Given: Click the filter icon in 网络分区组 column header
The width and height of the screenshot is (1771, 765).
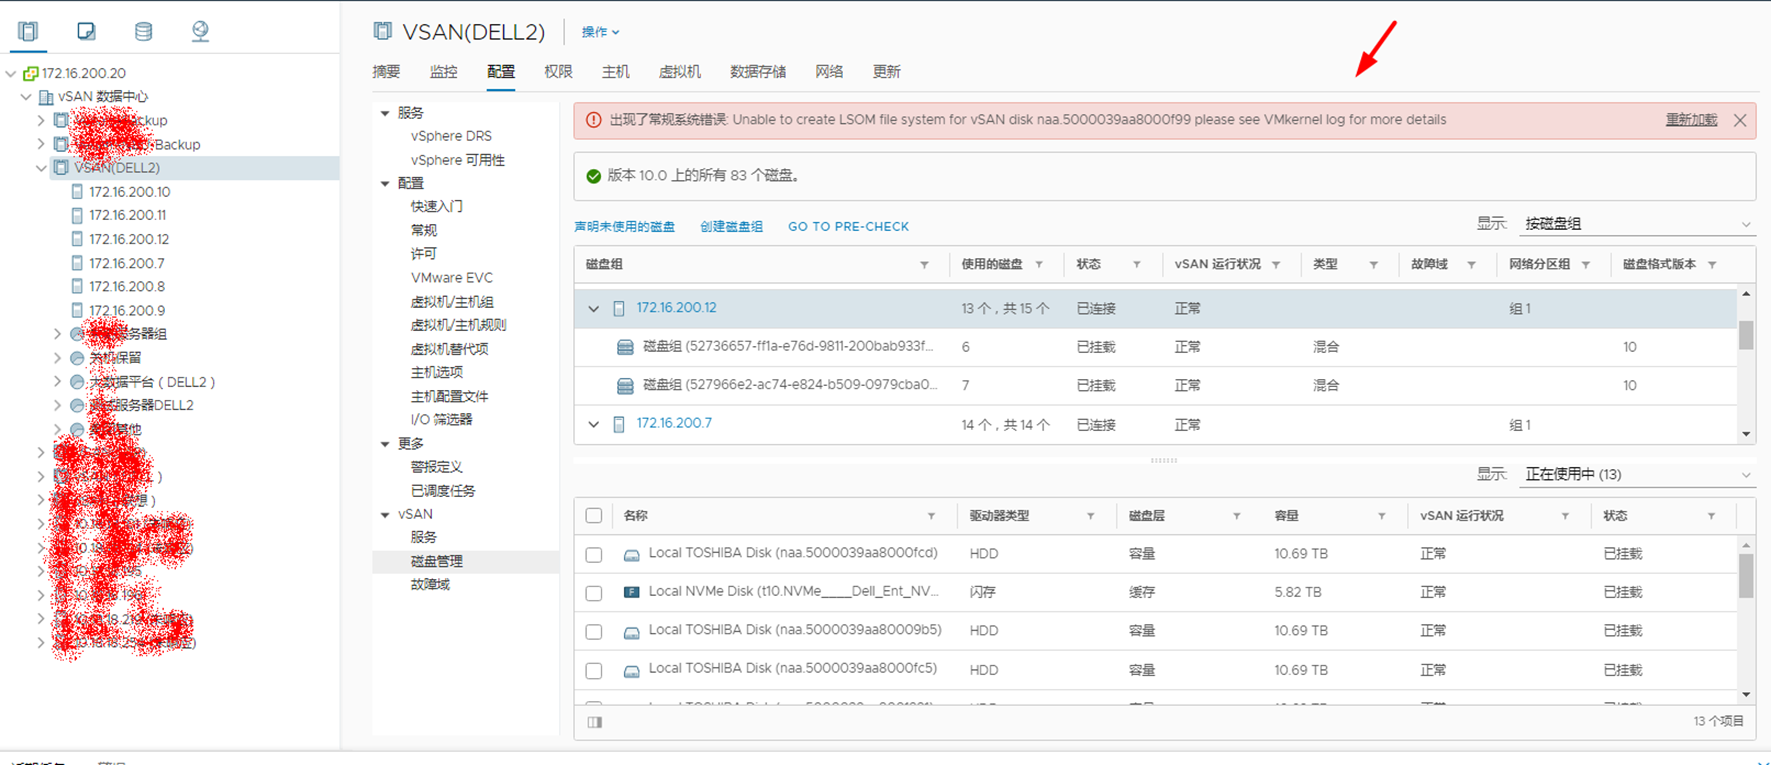Looking at the screenshot, I should pyautogui.click(x=1585, y=265).
